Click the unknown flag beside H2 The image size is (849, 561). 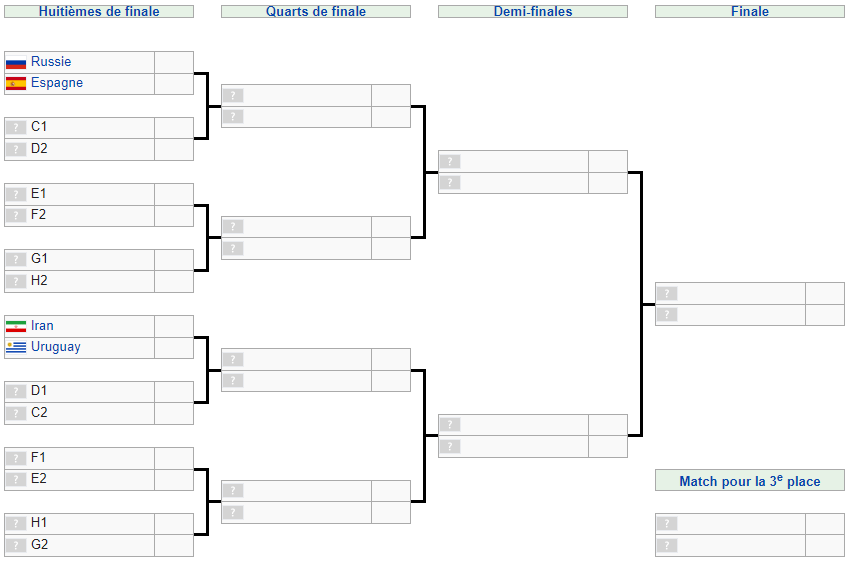point(16,282)
